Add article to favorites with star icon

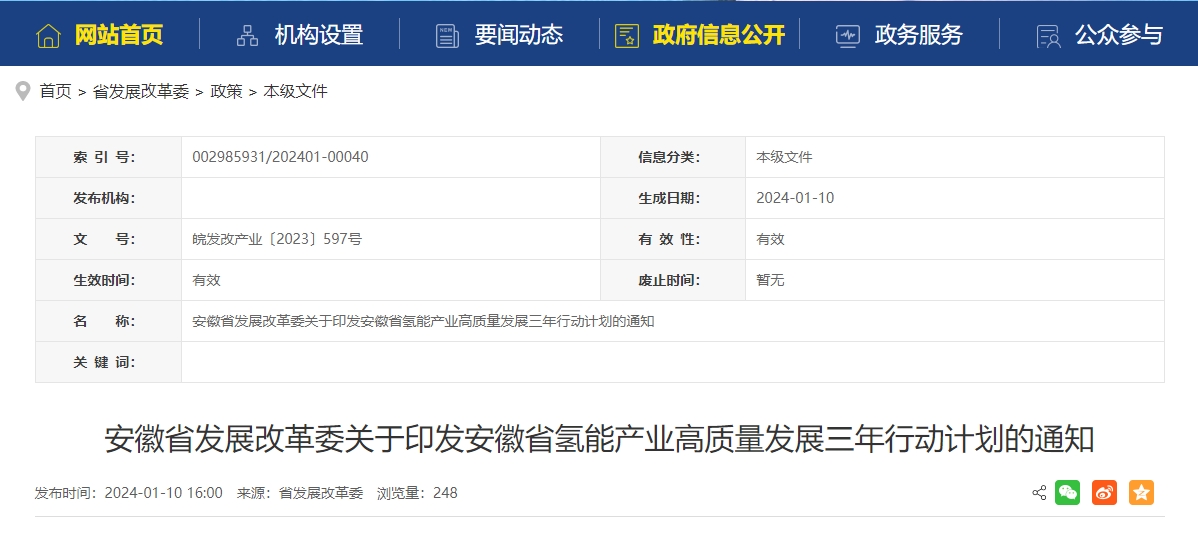pos(1141,492)
